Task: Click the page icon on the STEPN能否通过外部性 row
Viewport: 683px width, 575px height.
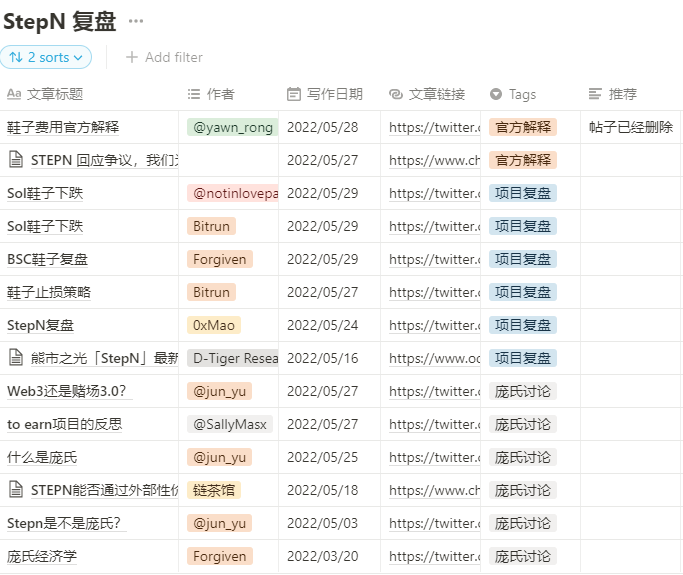Action: coord(16,490)
